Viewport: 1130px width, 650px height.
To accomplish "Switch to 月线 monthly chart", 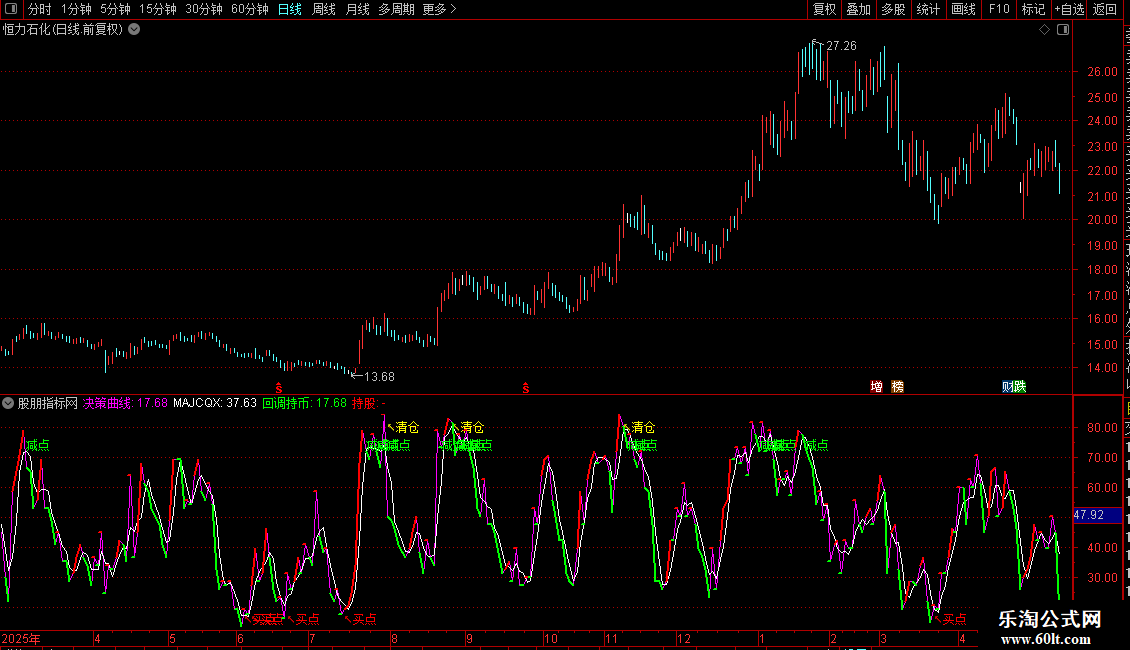I will pyautogui.click(x=357, y=9).
